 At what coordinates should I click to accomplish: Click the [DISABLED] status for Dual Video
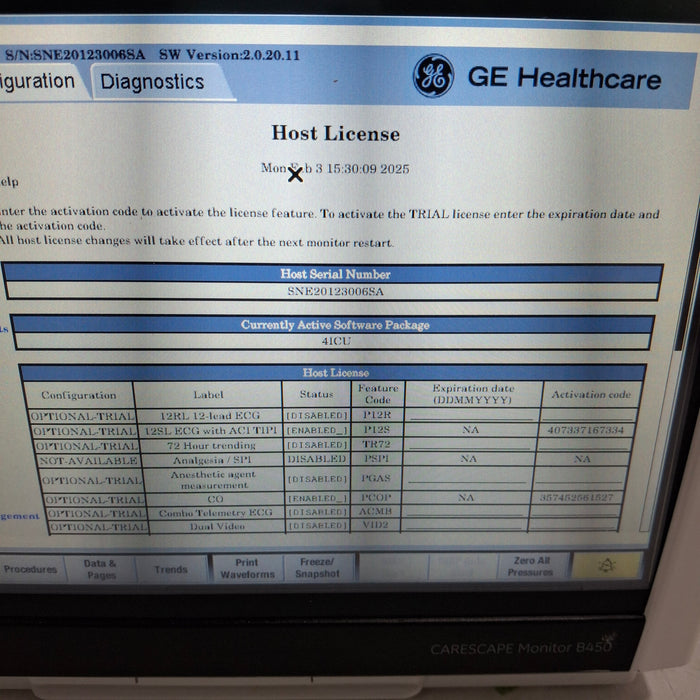318,526
